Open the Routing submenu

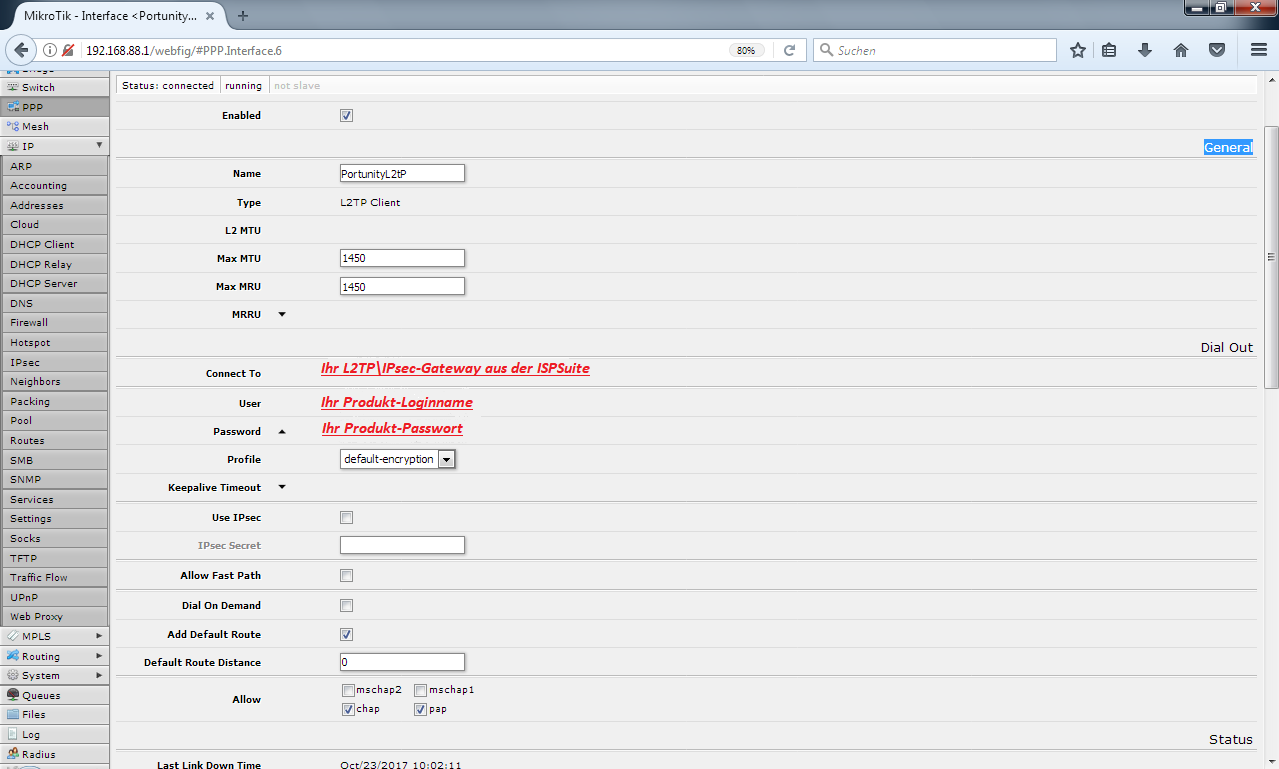click(x=55, y=656)
